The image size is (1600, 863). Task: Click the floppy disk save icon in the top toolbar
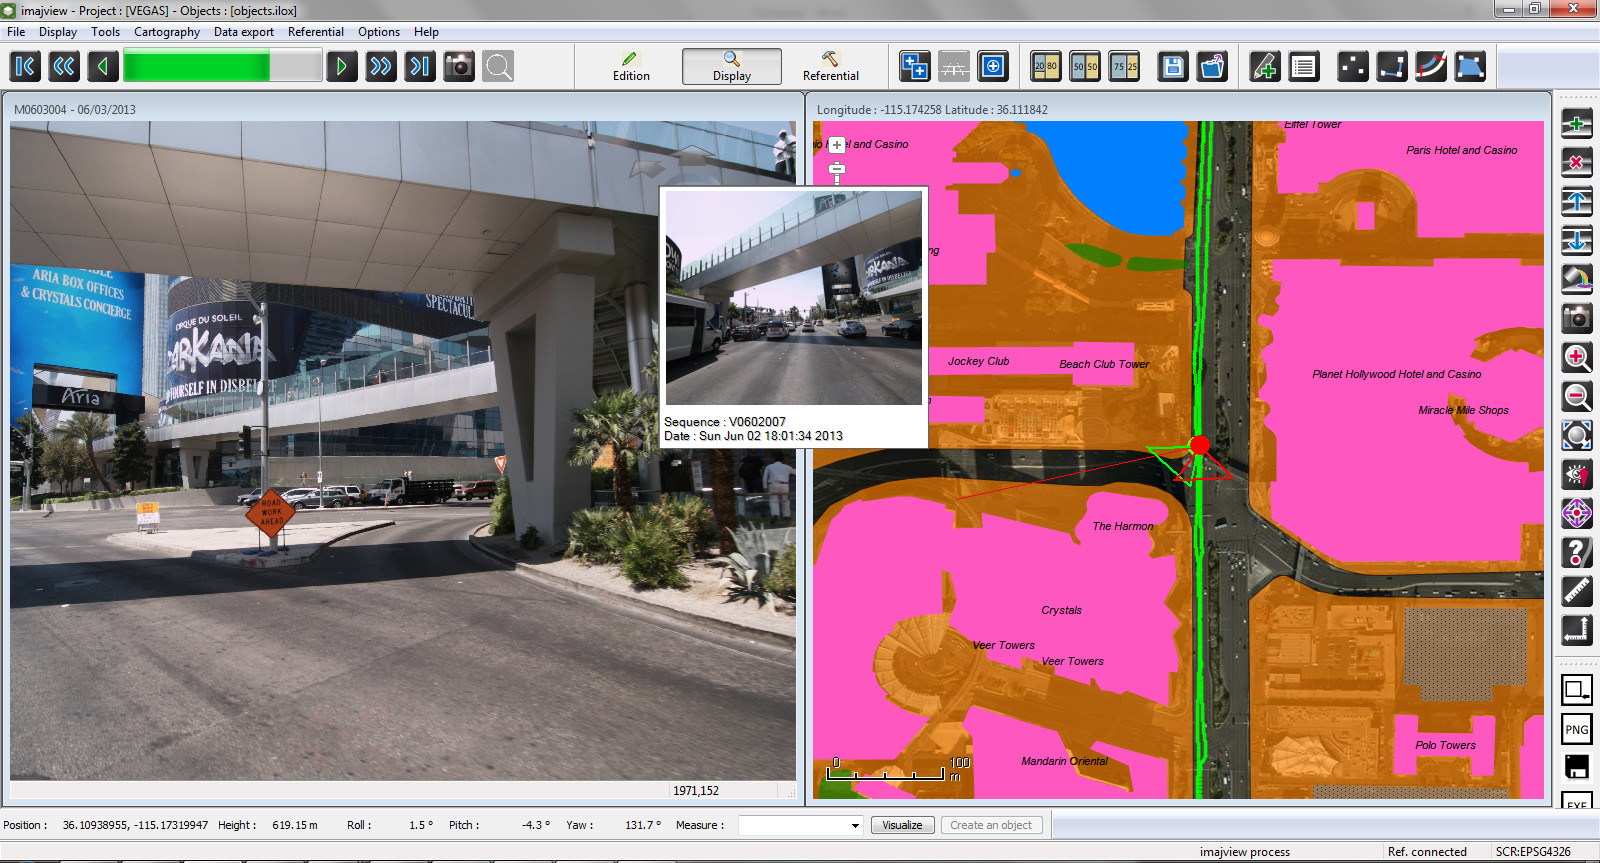click(1173, 67)
